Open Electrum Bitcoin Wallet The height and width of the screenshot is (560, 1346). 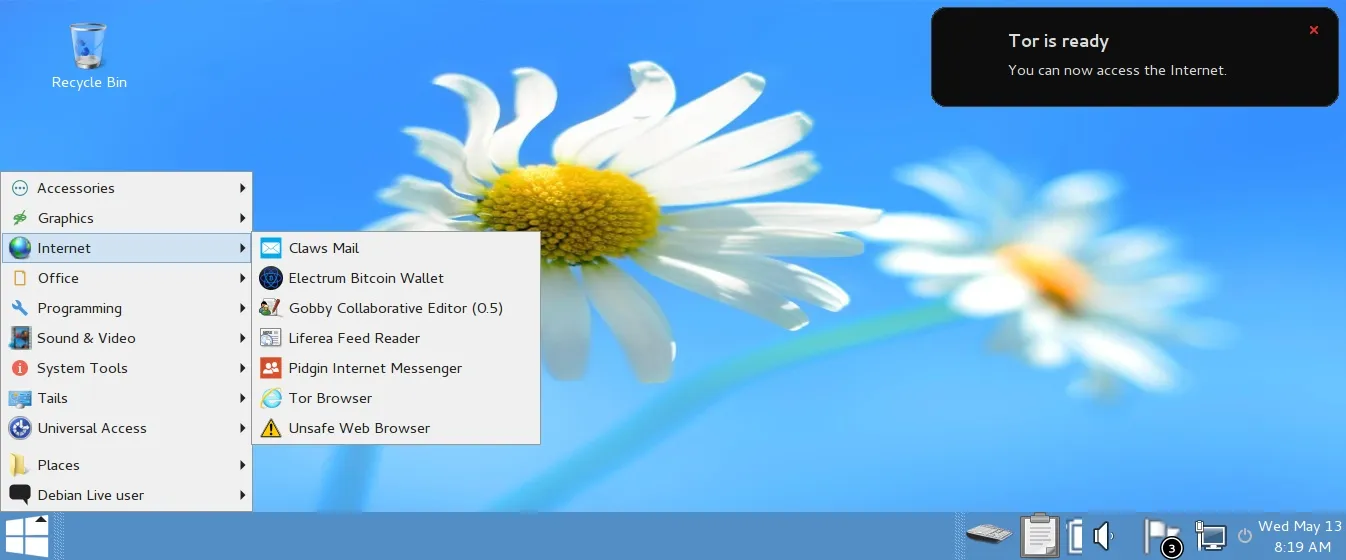click(x=365, y=278)
